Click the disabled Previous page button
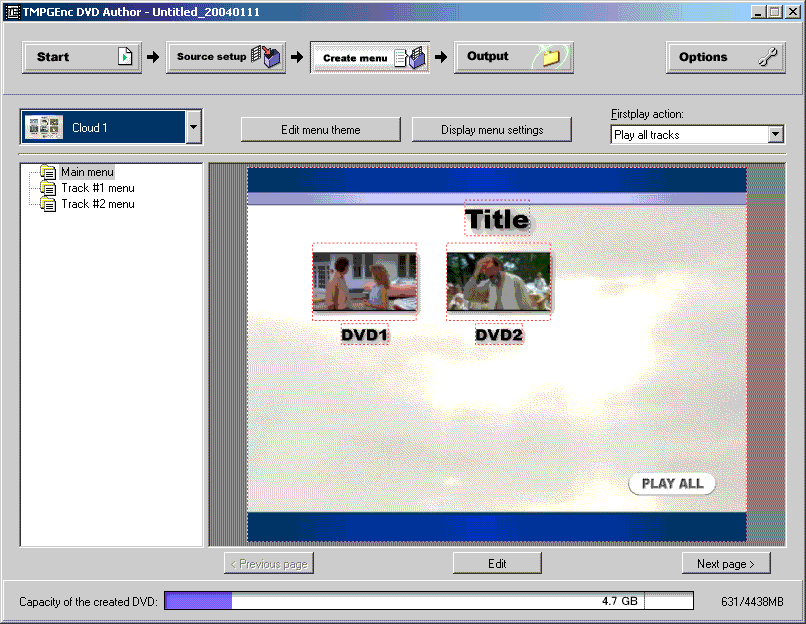Image resolution: width=806 pixels, height=624 pixels. [x=269, y=563]
